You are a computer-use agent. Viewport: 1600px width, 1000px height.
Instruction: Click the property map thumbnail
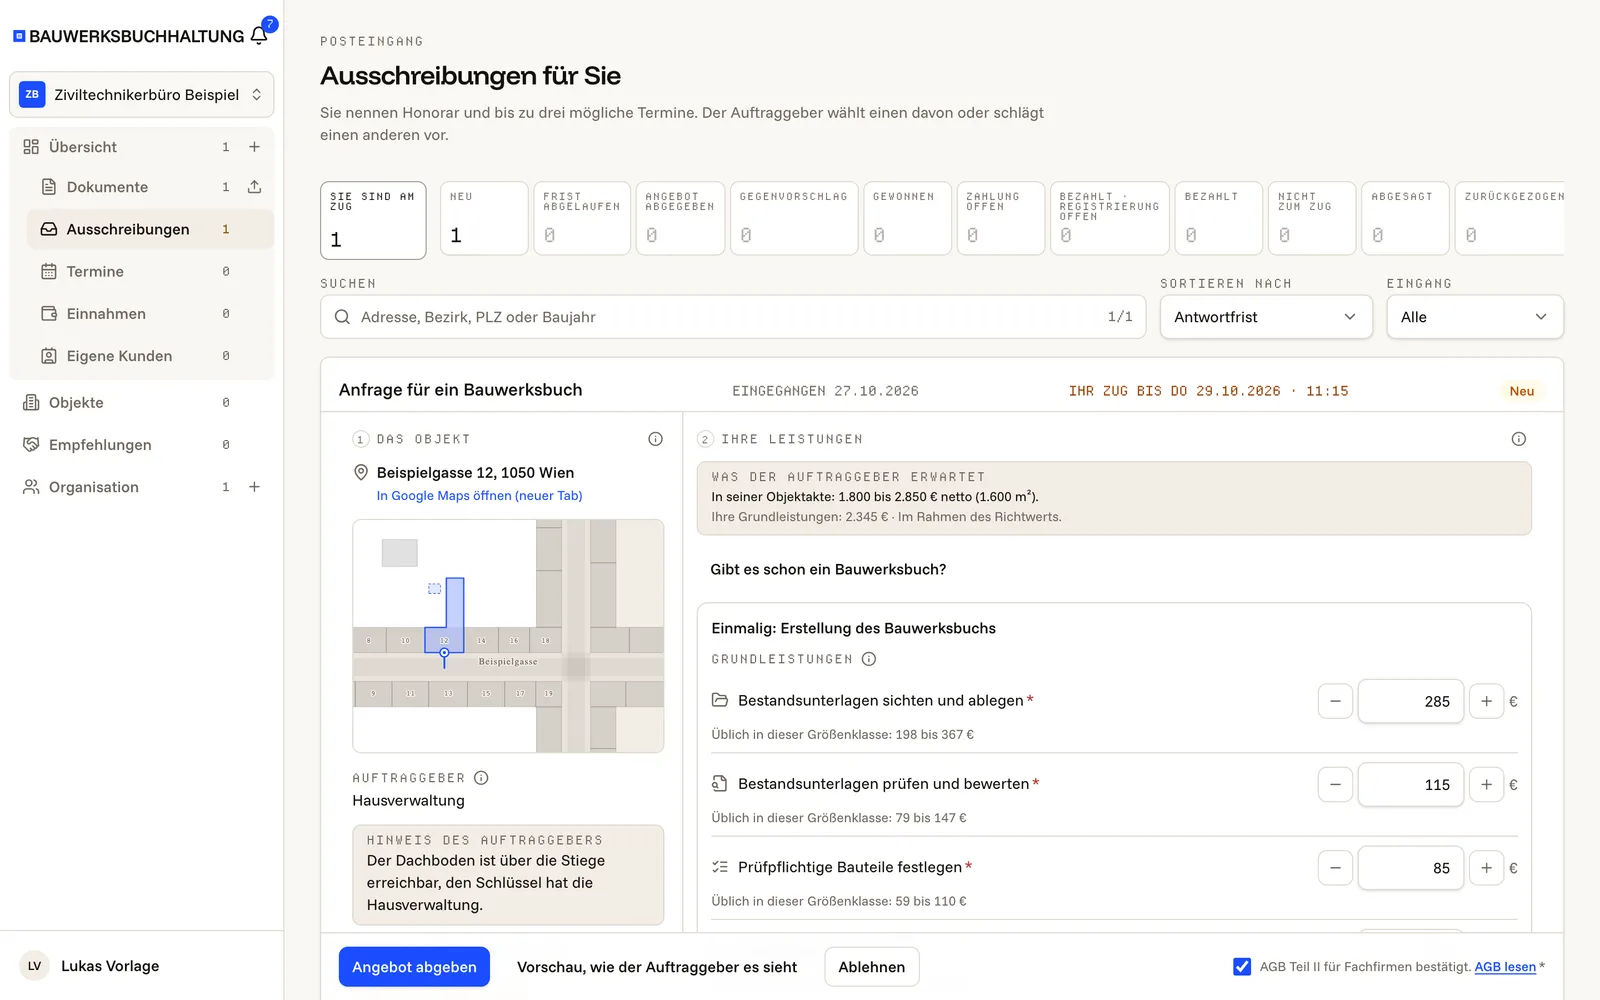pyautogui.click(x=508, y=636)
